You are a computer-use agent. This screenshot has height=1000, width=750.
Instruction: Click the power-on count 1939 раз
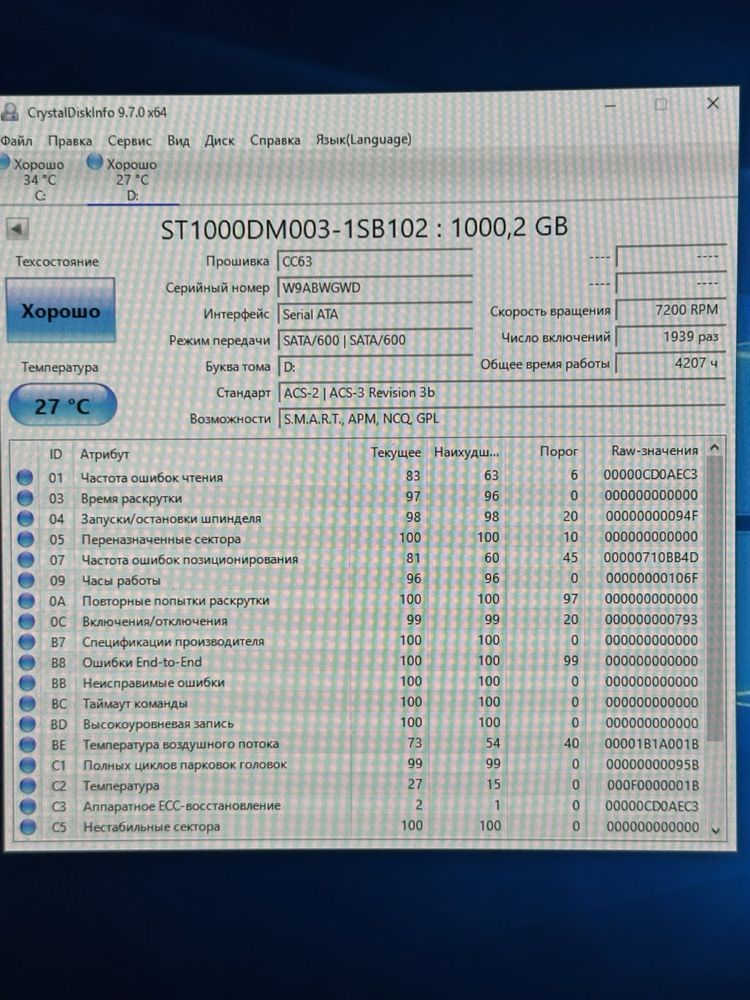click(x=670, y=336)
